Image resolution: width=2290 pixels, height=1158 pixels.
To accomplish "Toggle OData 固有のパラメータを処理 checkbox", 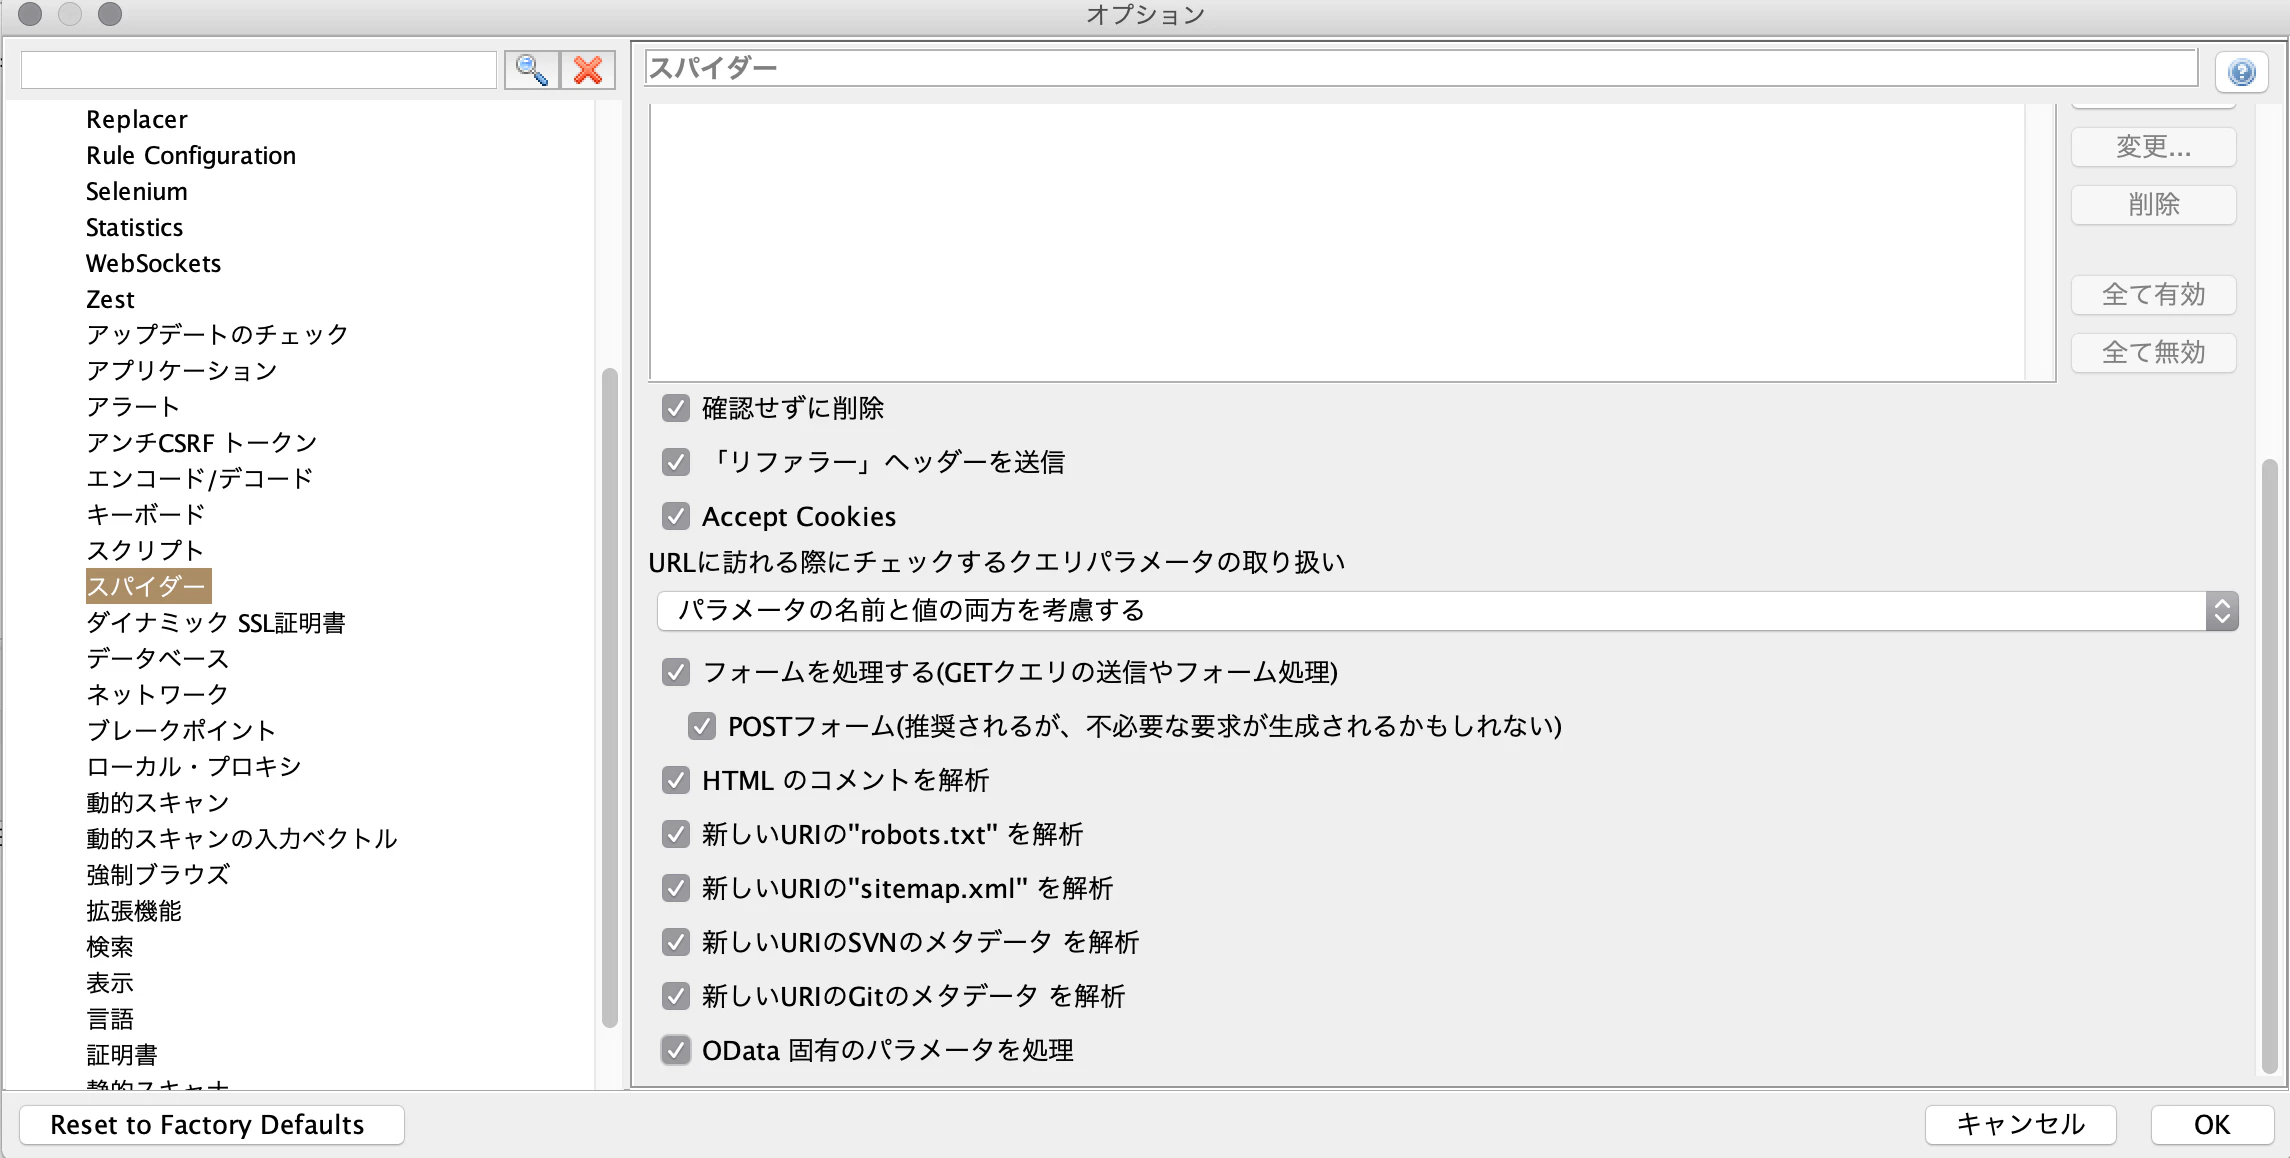I will point(676,1050).
